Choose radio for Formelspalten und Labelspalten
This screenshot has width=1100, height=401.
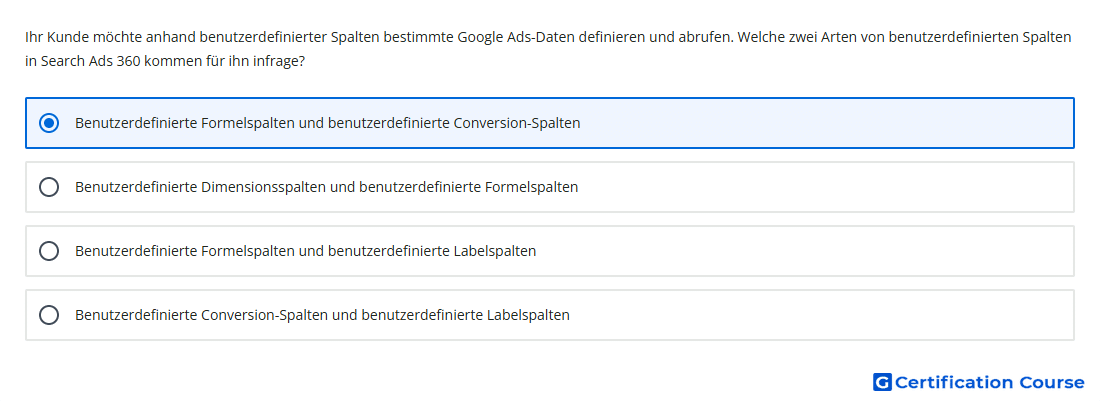[x=49, y=251]
